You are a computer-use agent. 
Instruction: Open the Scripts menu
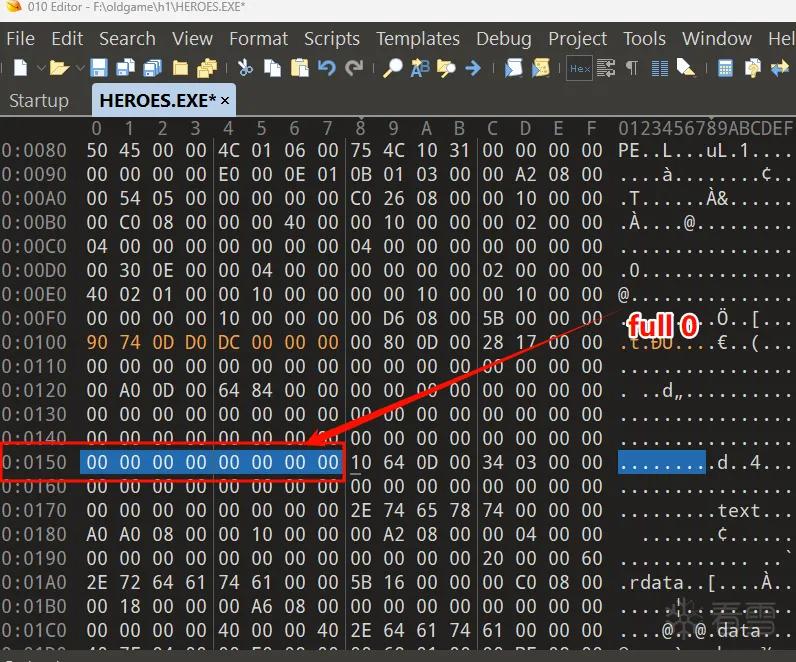point(331,39)
